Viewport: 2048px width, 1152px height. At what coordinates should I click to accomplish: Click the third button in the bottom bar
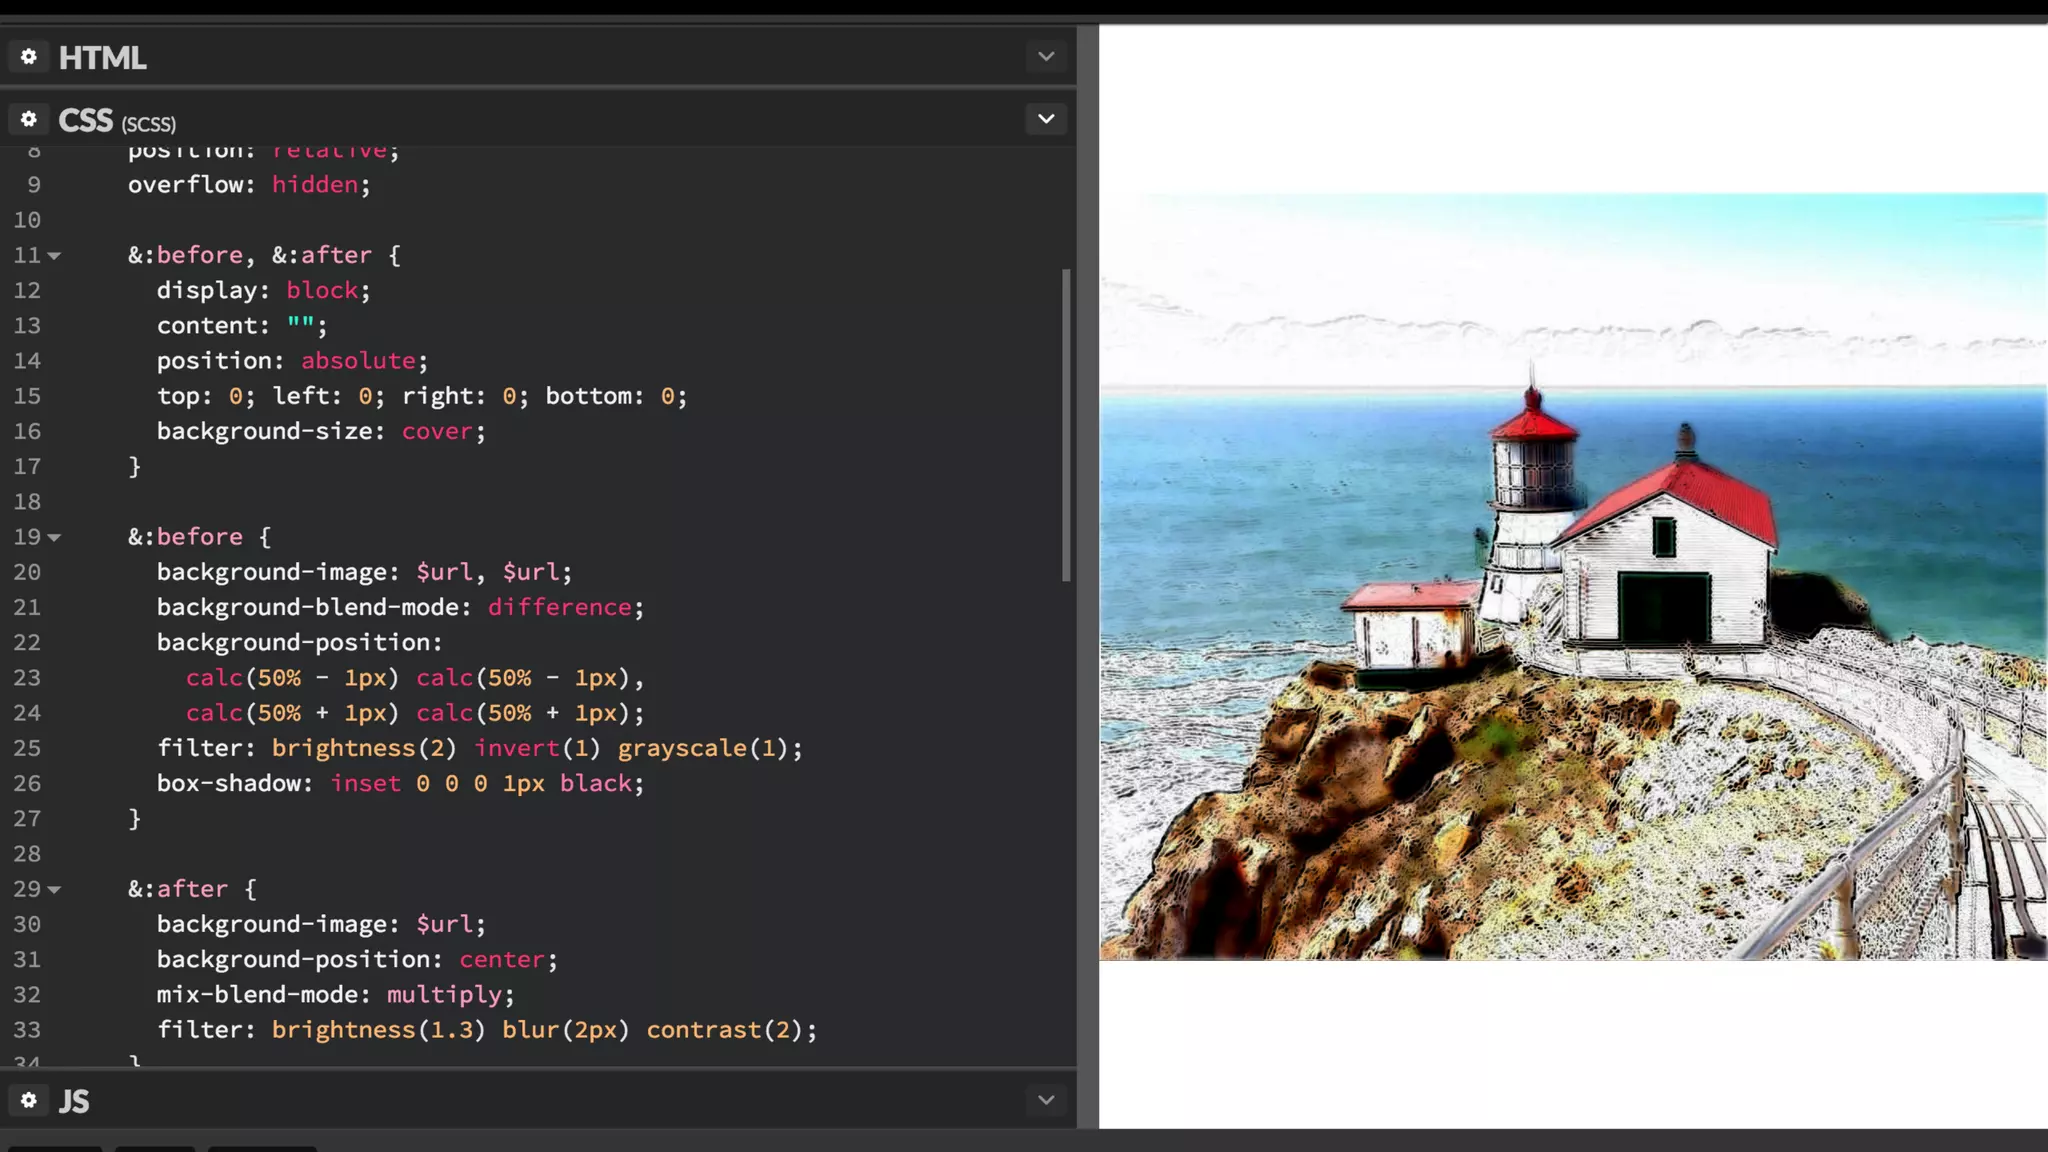coord(262,1149)
